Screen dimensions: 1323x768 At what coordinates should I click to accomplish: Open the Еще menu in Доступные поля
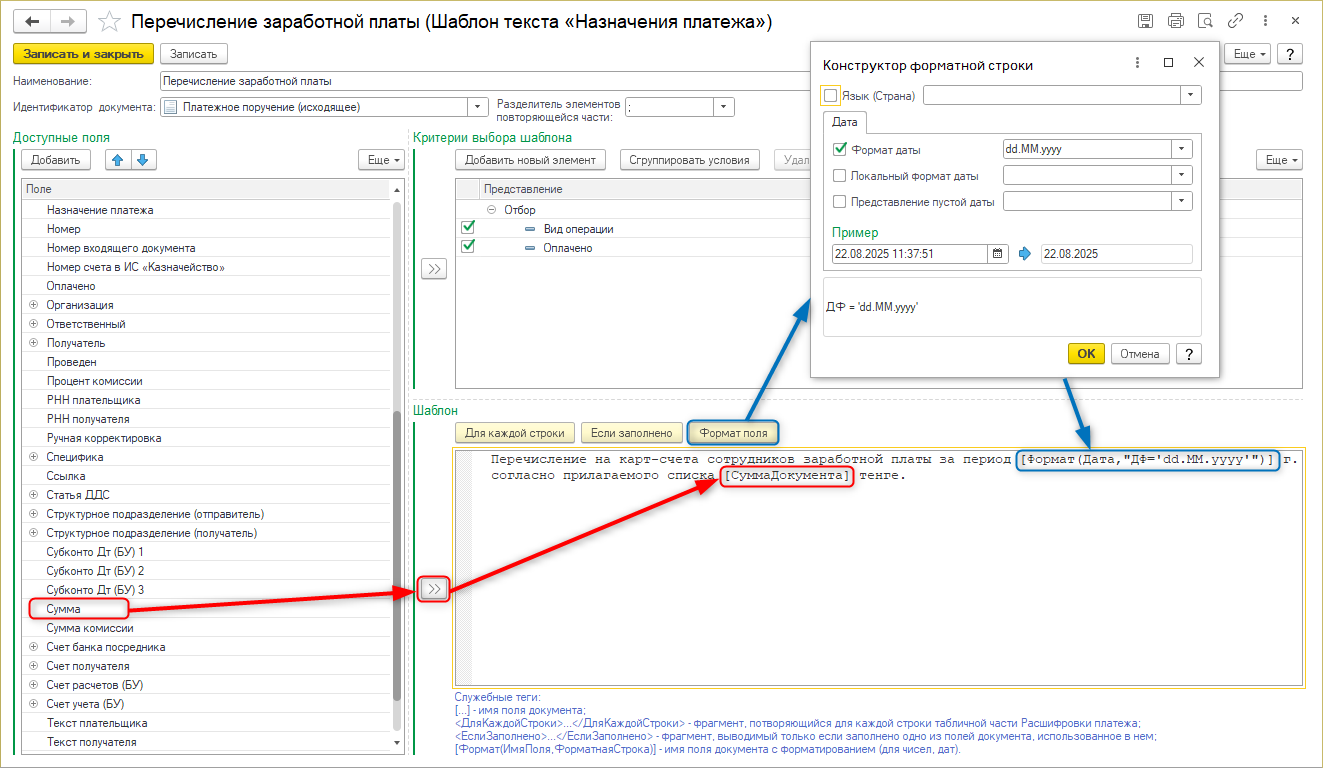[x=381, y=160]
